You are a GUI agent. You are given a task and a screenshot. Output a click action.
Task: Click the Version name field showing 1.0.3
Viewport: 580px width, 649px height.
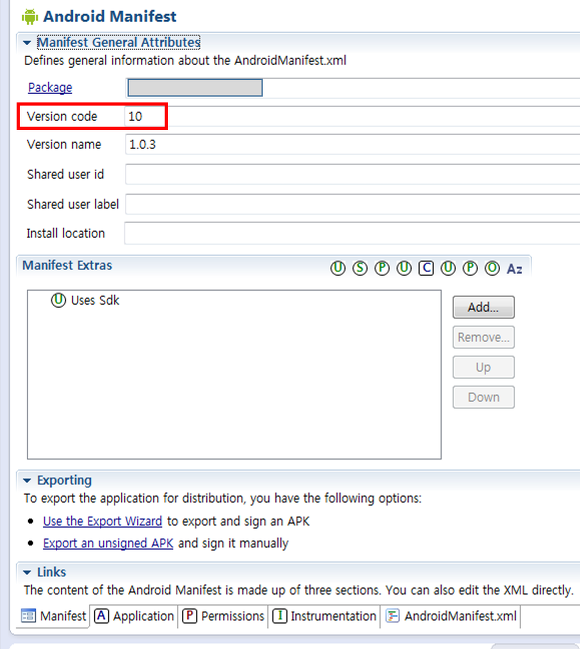point(353,144)
